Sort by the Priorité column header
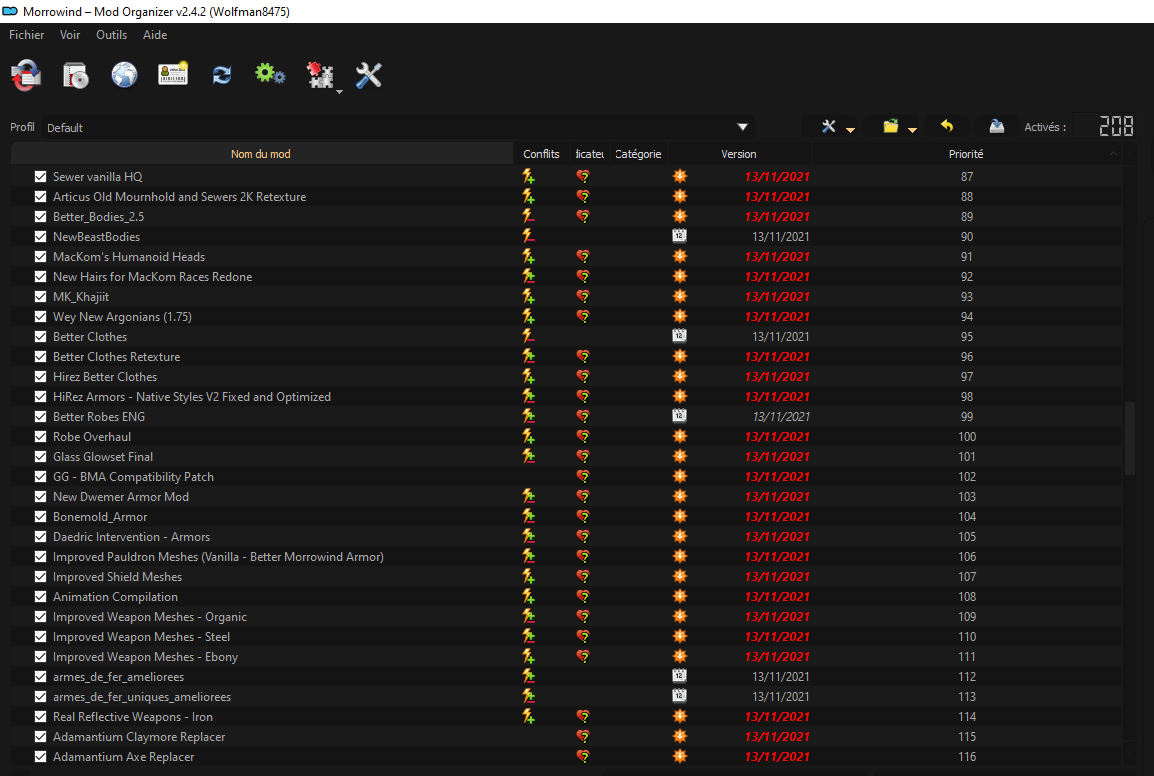Screen dimensions: 1154x776 pyautogui.click(x=965, y=154)
